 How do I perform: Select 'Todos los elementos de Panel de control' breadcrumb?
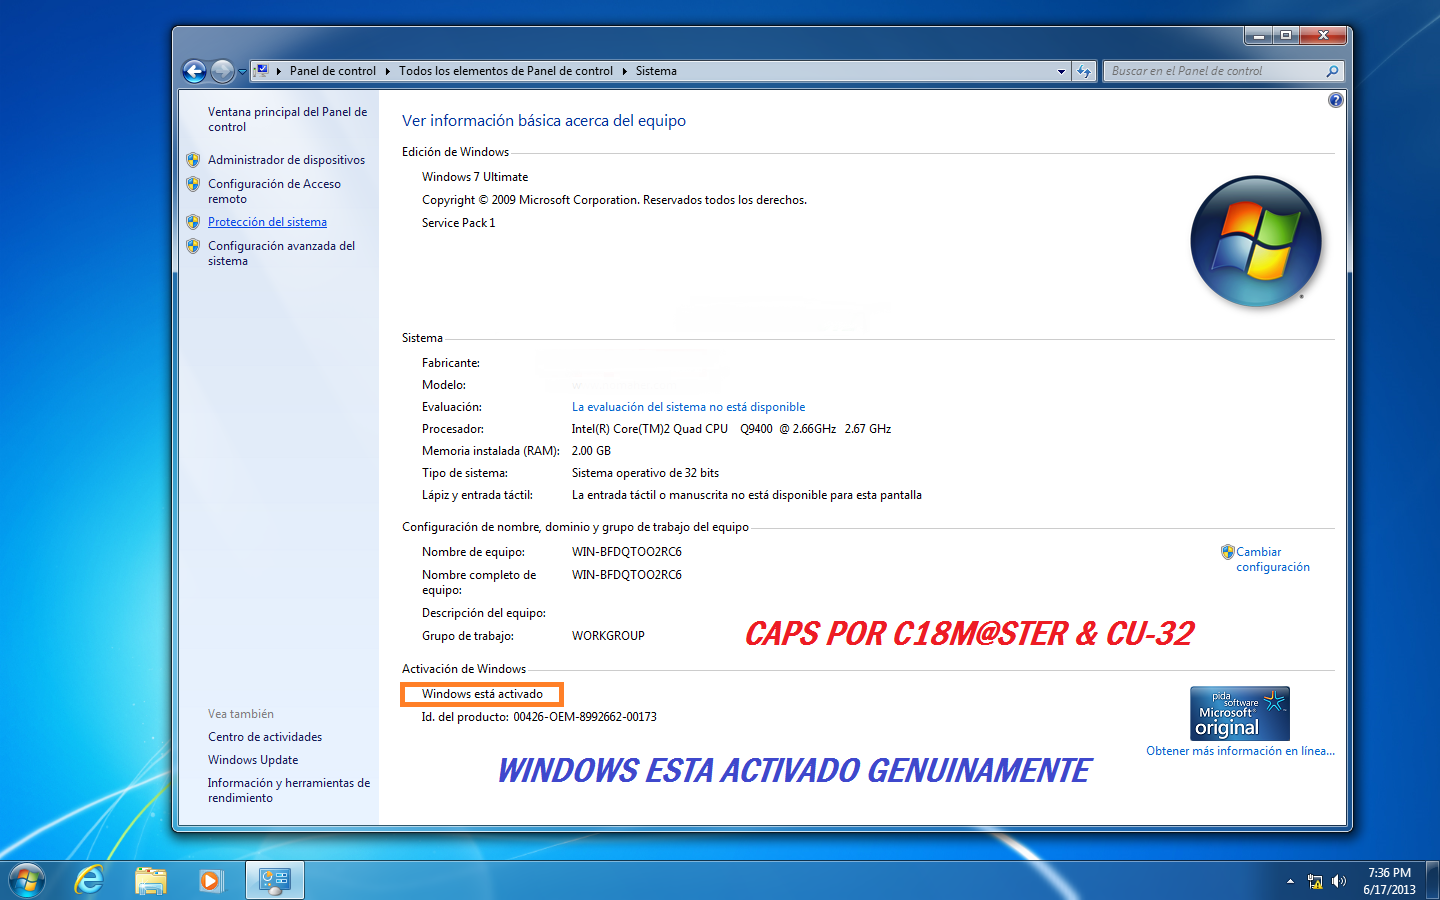506,71
